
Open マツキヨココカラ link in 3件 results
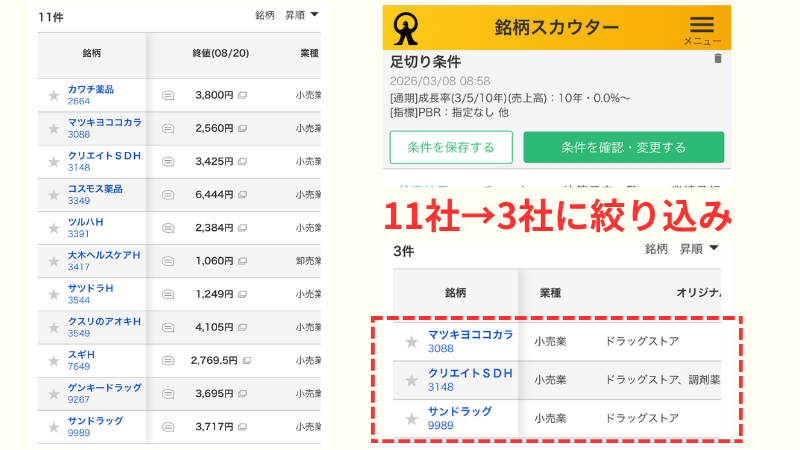pos(470,341)
